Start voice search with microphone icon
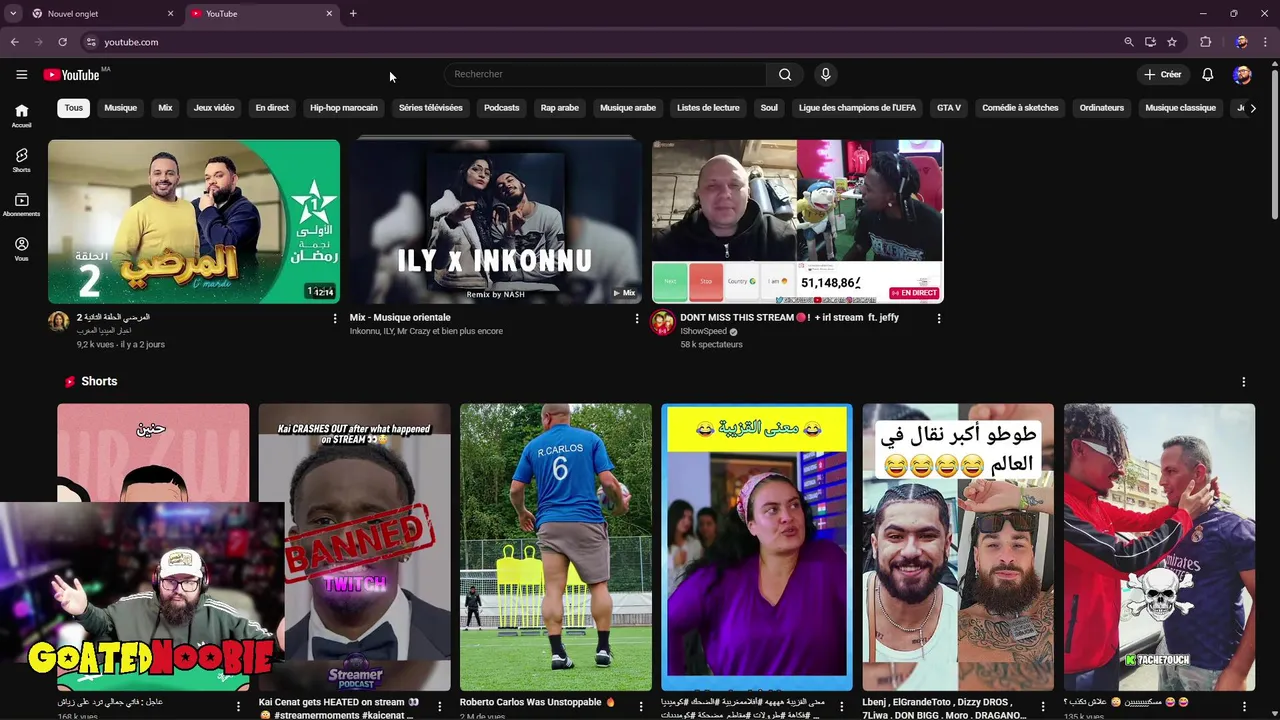The height and width of the screenshot is (720, 1280). pos(825,74)
